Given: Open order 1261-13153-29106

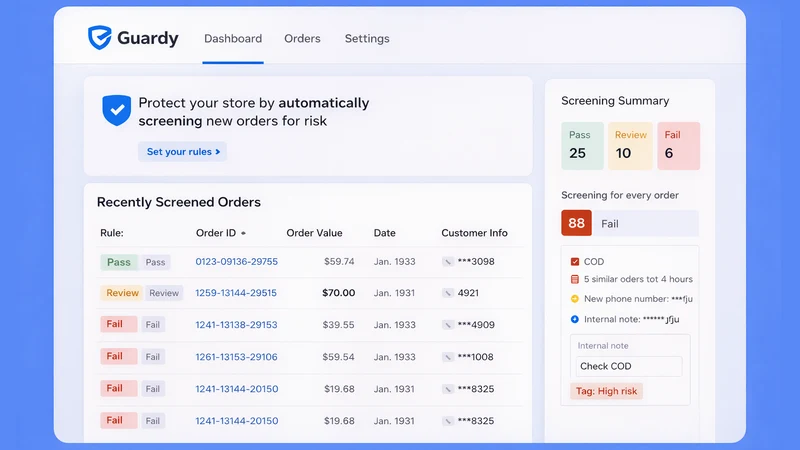Looking at the screenshot, I should point(237,357).
